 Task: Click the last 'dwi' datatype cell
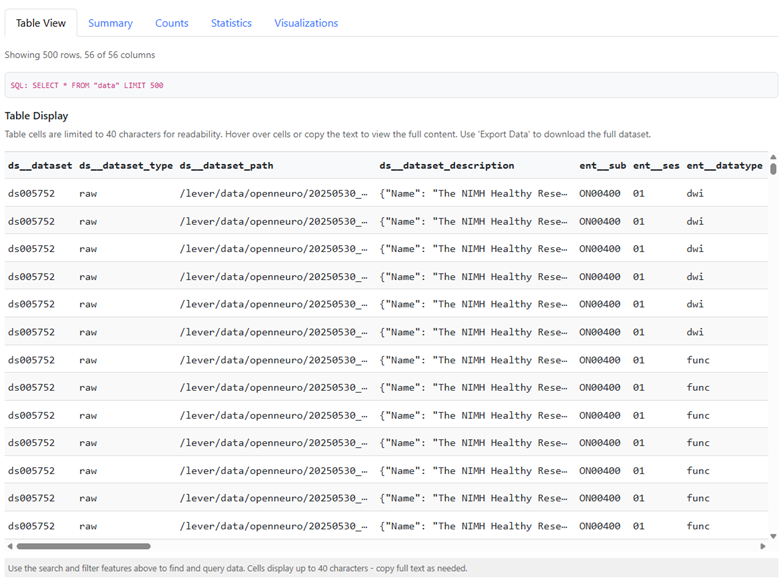click(695, 332)
